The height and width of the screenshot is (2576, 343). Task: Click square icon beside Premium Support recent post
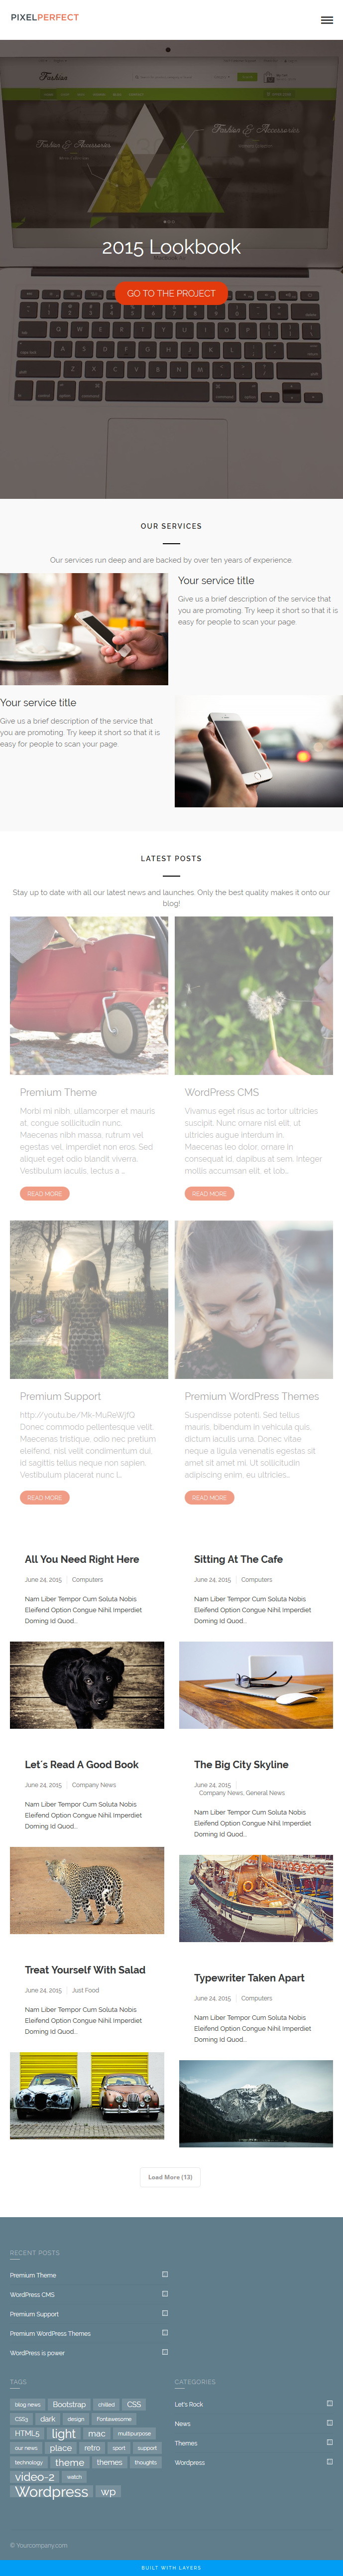pyautogui.click(x=165, y=2313)
